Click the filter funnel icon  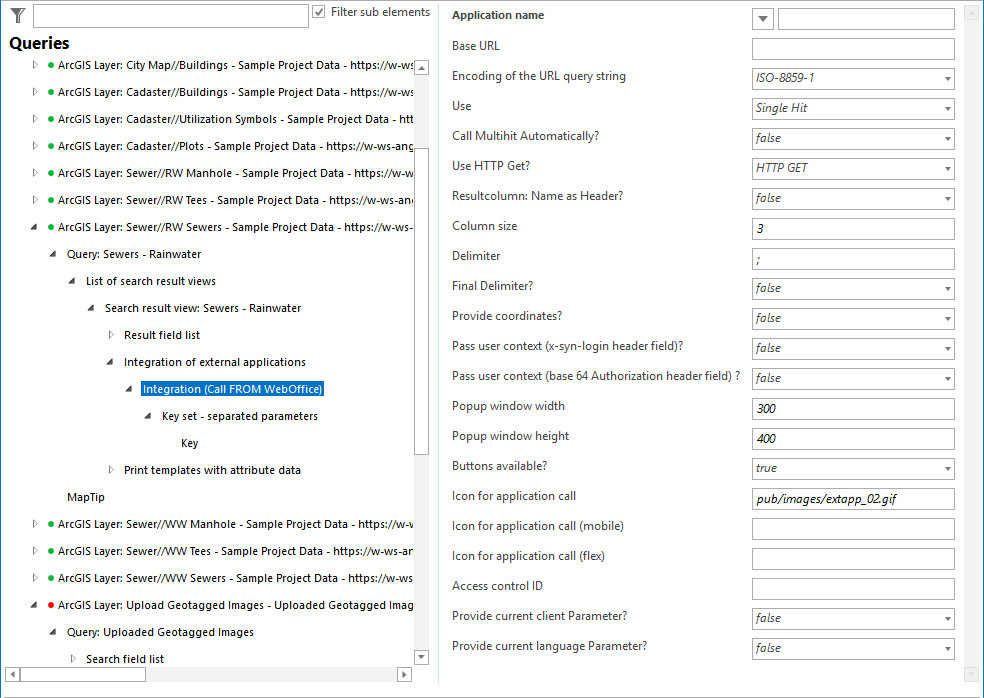tap(15, 15)
